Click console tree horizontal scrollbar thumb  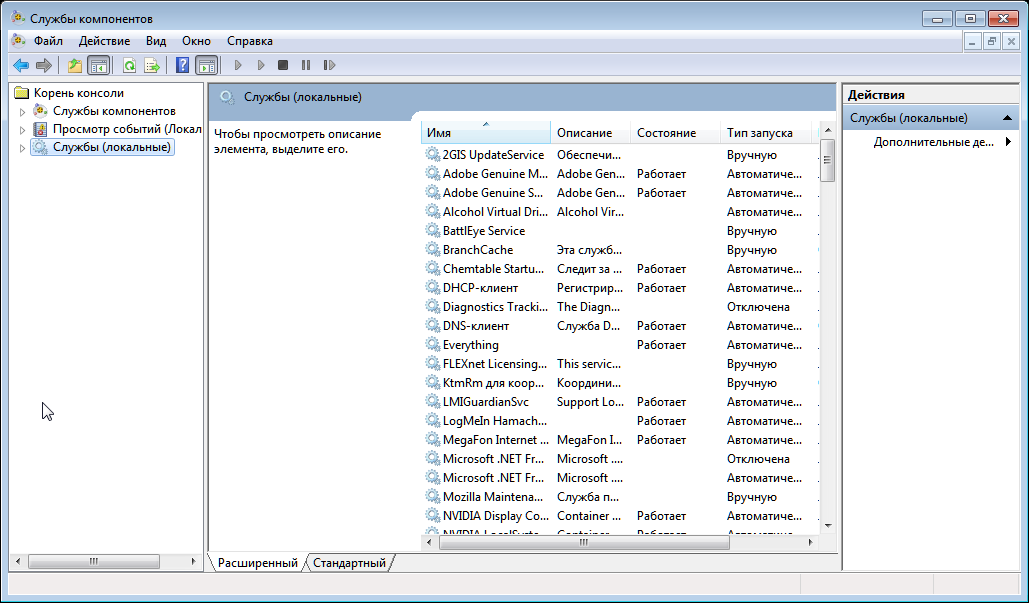94,562
